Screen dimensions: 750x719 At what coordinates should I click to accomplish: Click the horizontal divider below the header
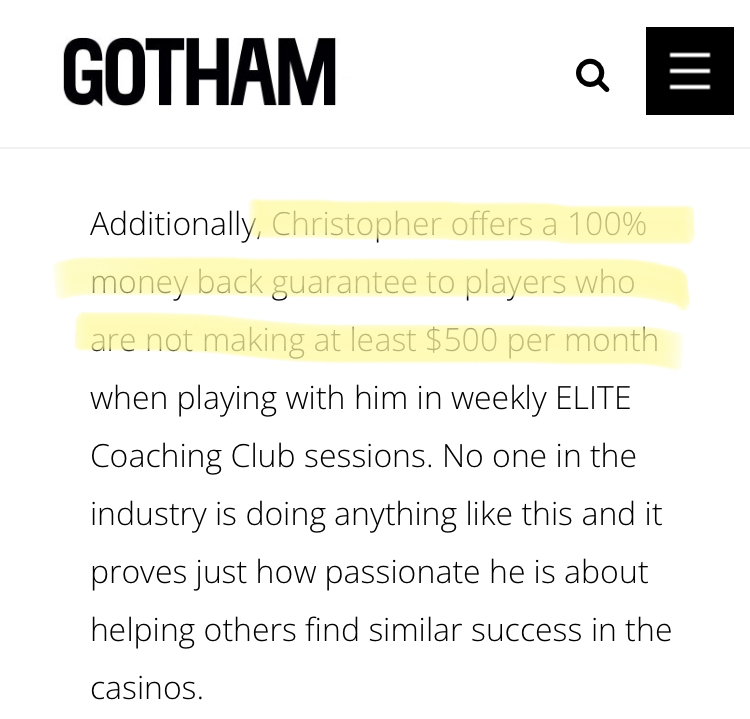click(375, 148)
